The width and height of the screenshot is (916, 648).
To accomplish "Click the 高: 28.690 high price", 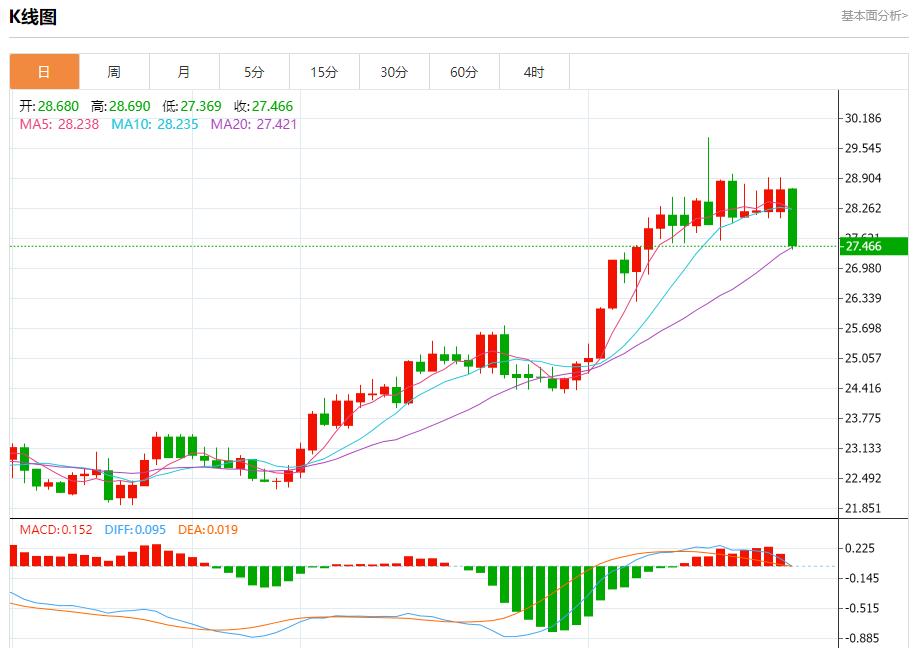I will (x=120, y=106).
